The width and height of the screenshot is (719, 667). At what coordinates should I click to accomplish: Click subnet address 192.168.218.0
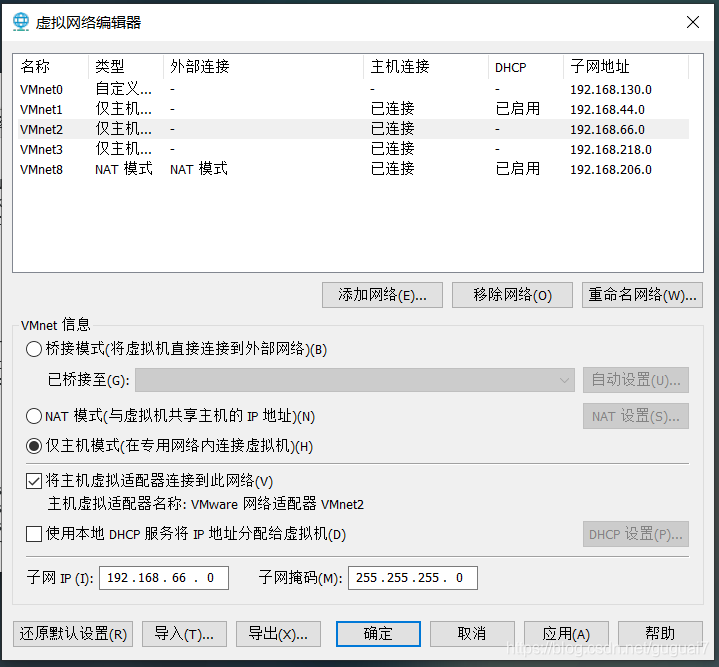611,149
